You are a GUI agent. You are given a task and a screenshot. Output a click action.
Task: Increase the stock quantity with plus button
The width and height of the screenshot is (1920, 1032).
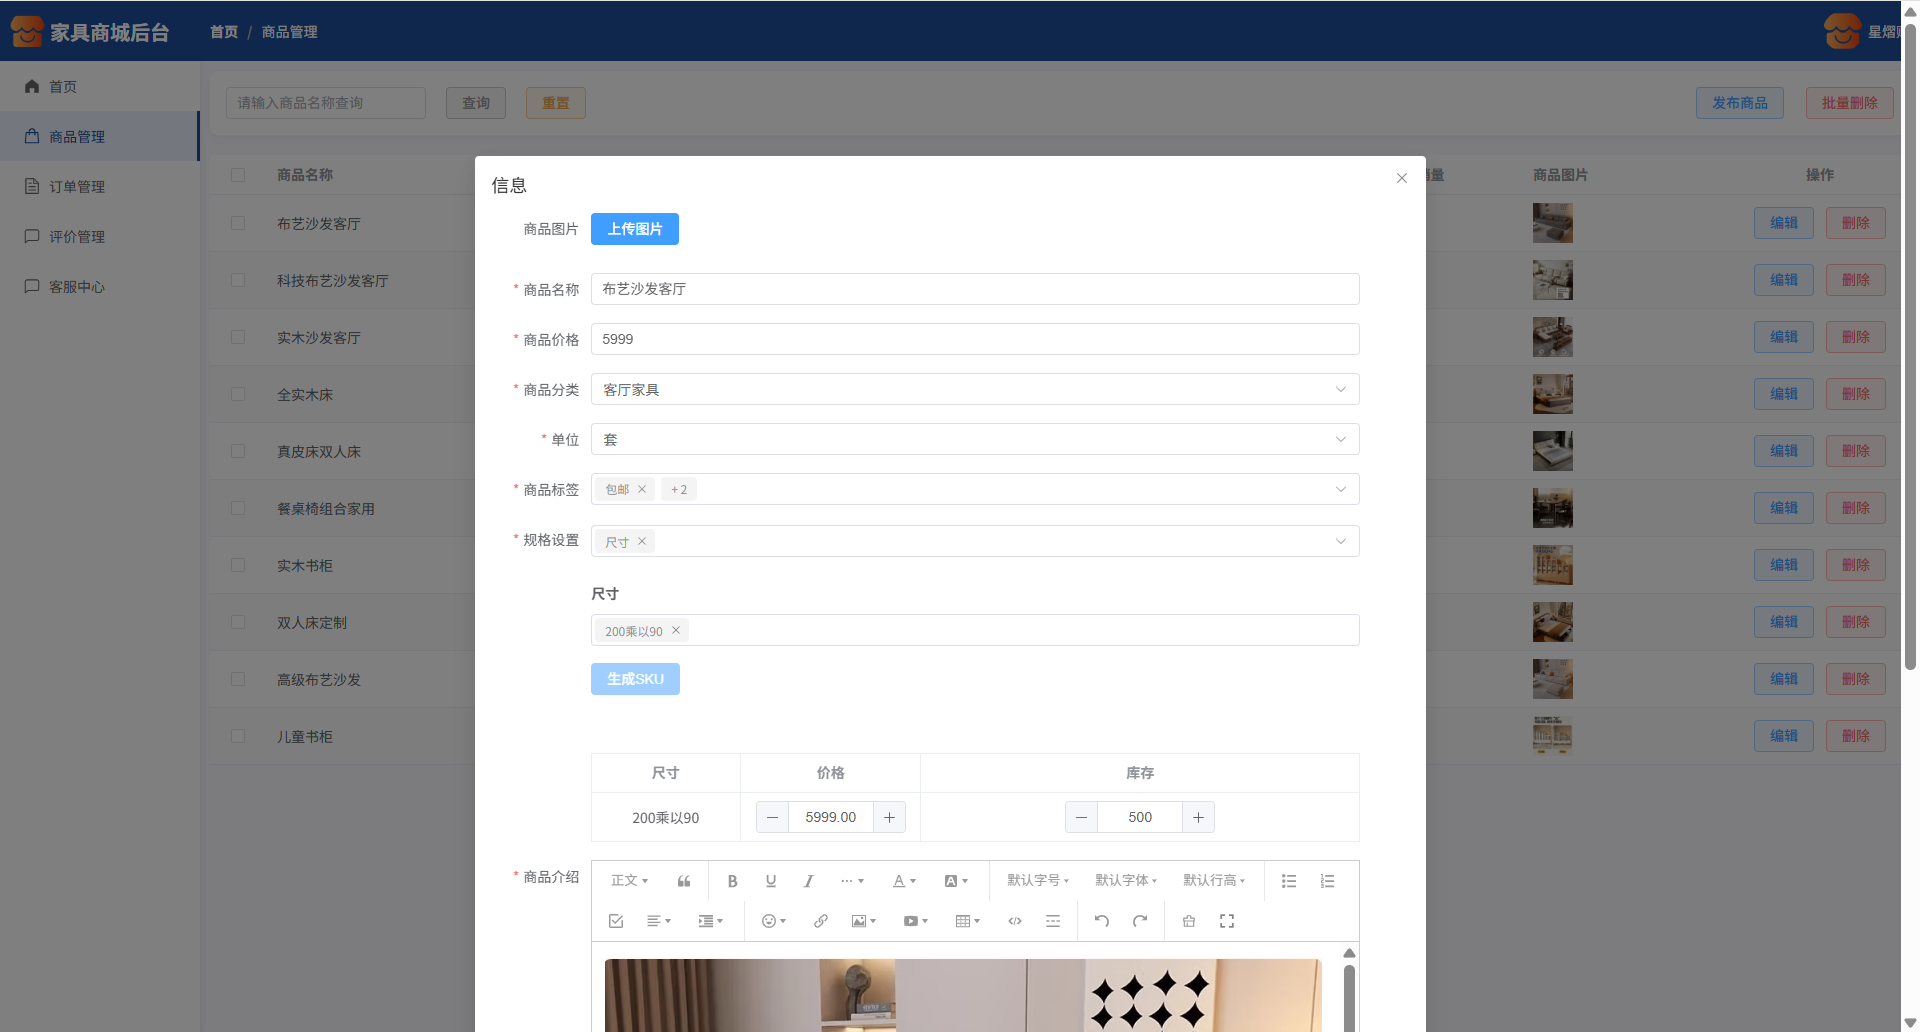point(1198,817)
